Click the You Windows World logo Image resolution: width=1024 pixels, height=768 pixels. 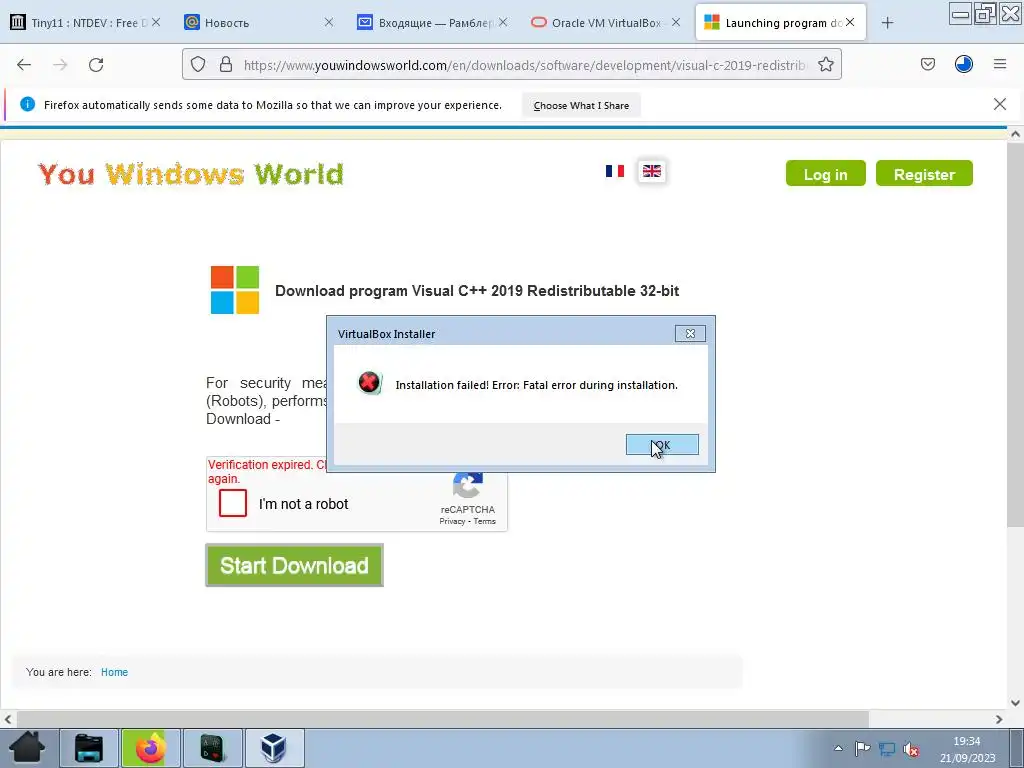pyautogui.click(x=191, y=174)
